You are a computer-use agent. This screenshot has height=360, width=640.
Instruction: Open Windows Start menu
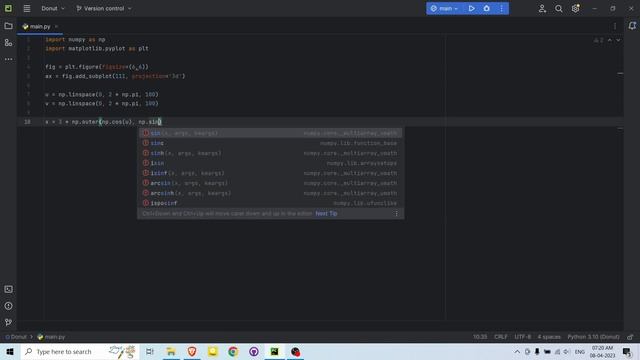tap(10, 351)
